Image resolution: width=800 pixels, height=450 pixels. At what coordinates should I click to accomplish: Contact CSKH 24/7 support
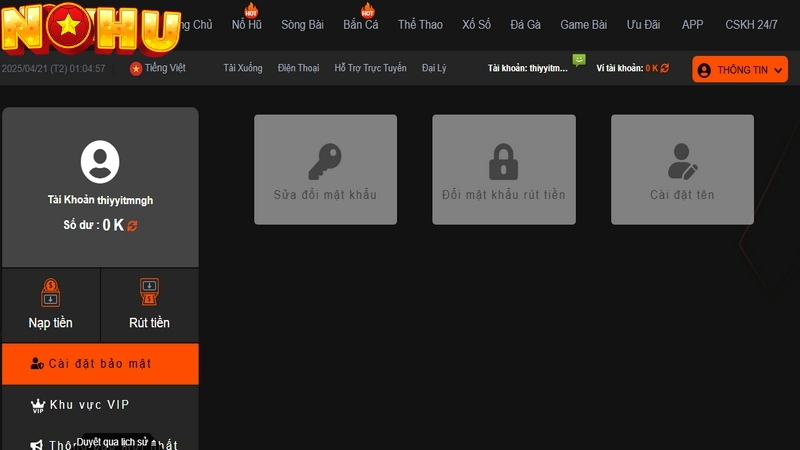(x=751, y=24)
